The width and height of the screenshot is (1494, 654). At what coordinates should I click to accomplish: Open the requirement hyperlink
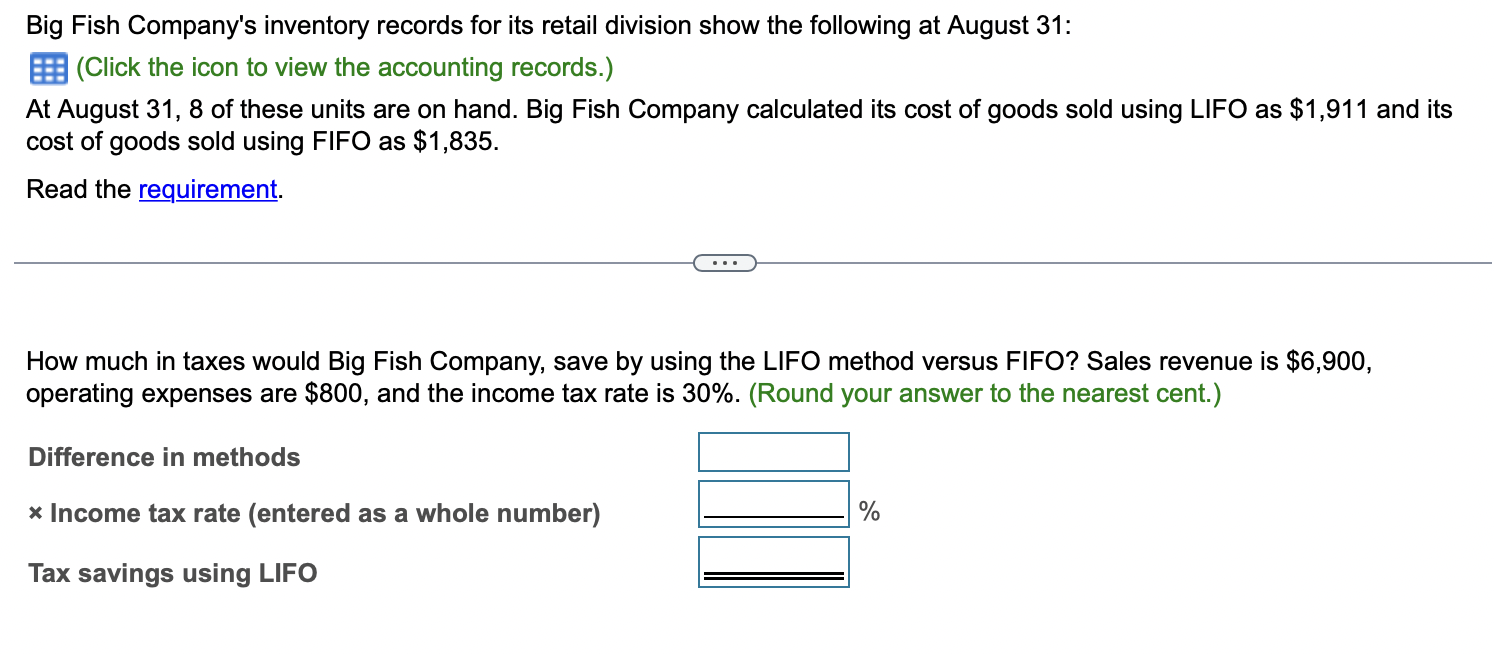pyautogui.click(x=207, y=189)
